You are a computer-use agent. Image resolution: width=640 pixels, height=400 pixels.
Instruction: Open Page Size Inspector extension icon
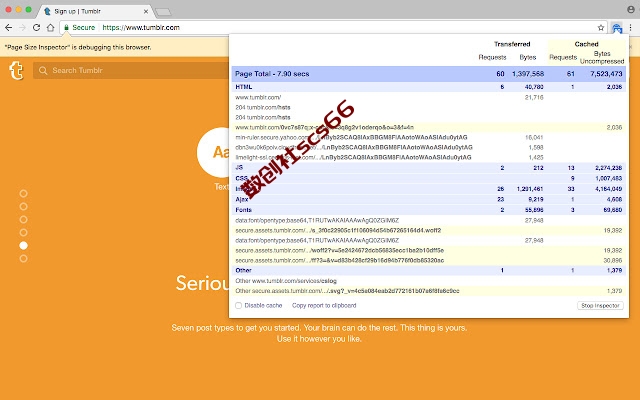(x=617, y=28)
